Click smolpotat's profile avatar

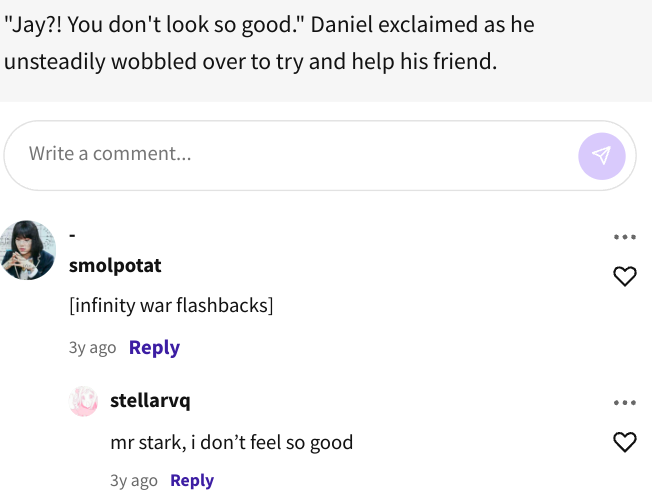(27, 249)
